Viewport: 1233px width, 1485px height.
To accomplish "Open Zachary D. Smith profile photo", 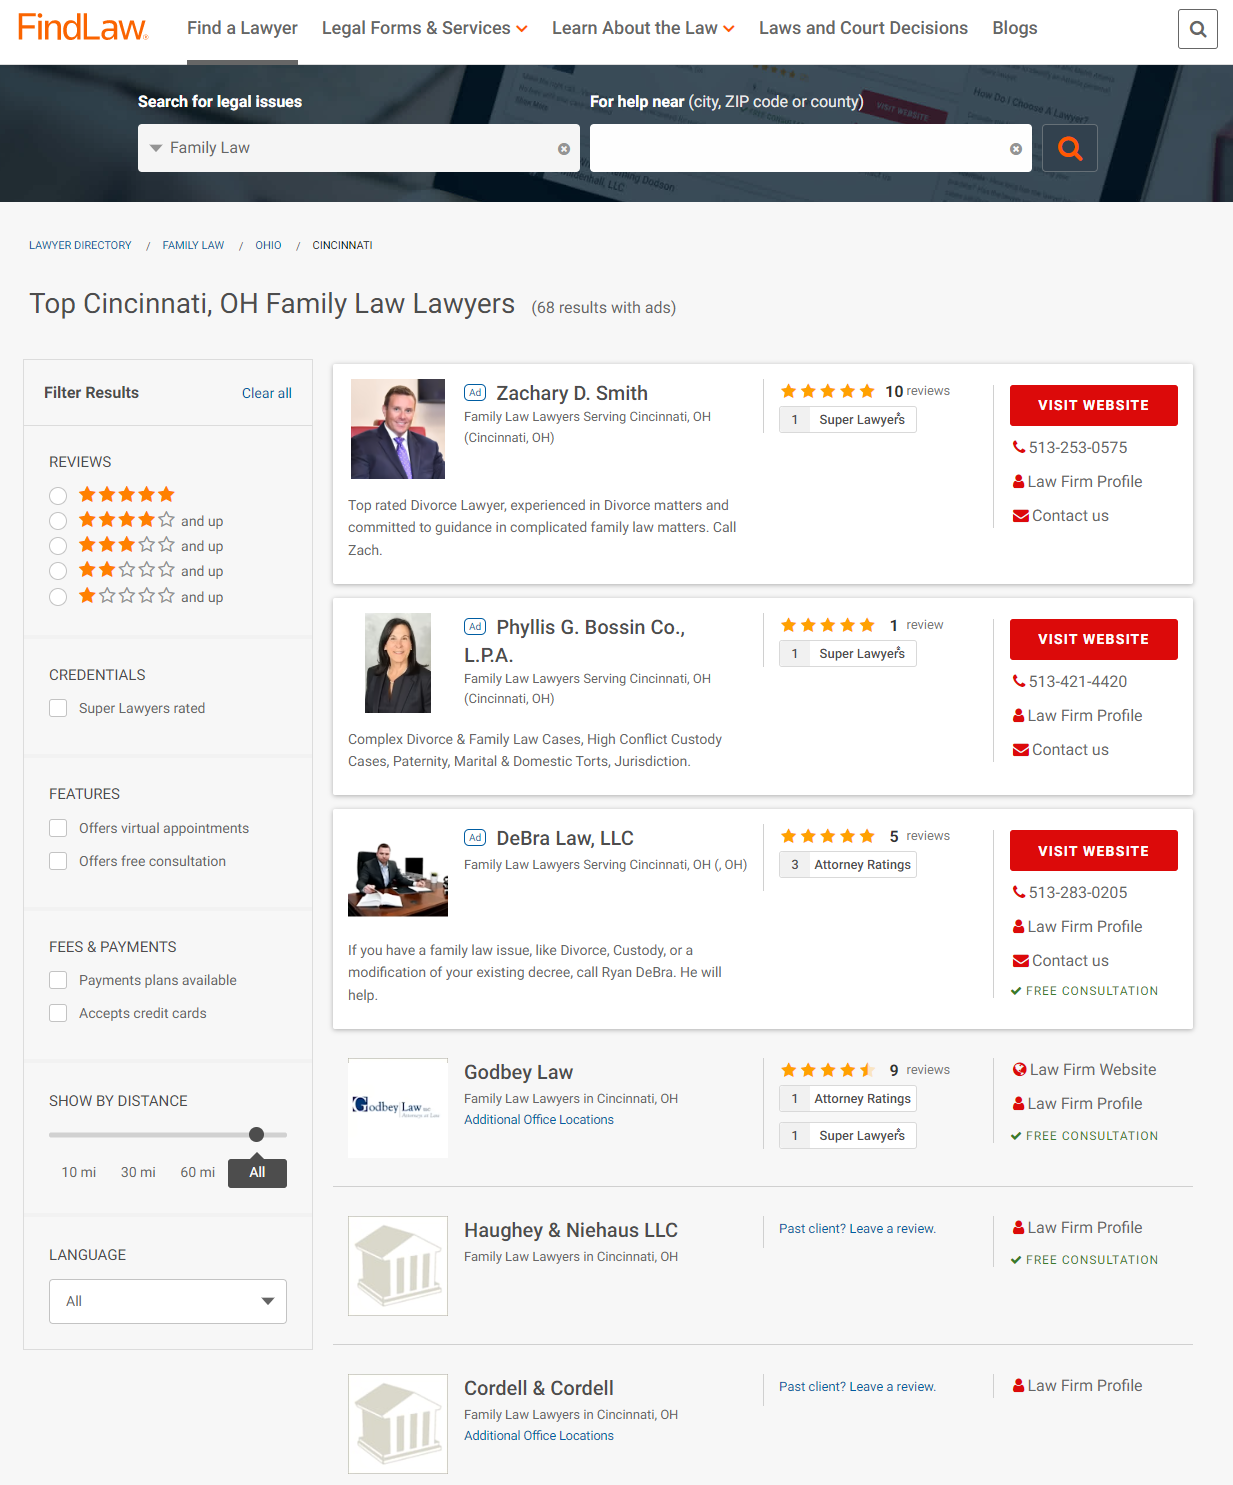I will (x=398, y=429).
